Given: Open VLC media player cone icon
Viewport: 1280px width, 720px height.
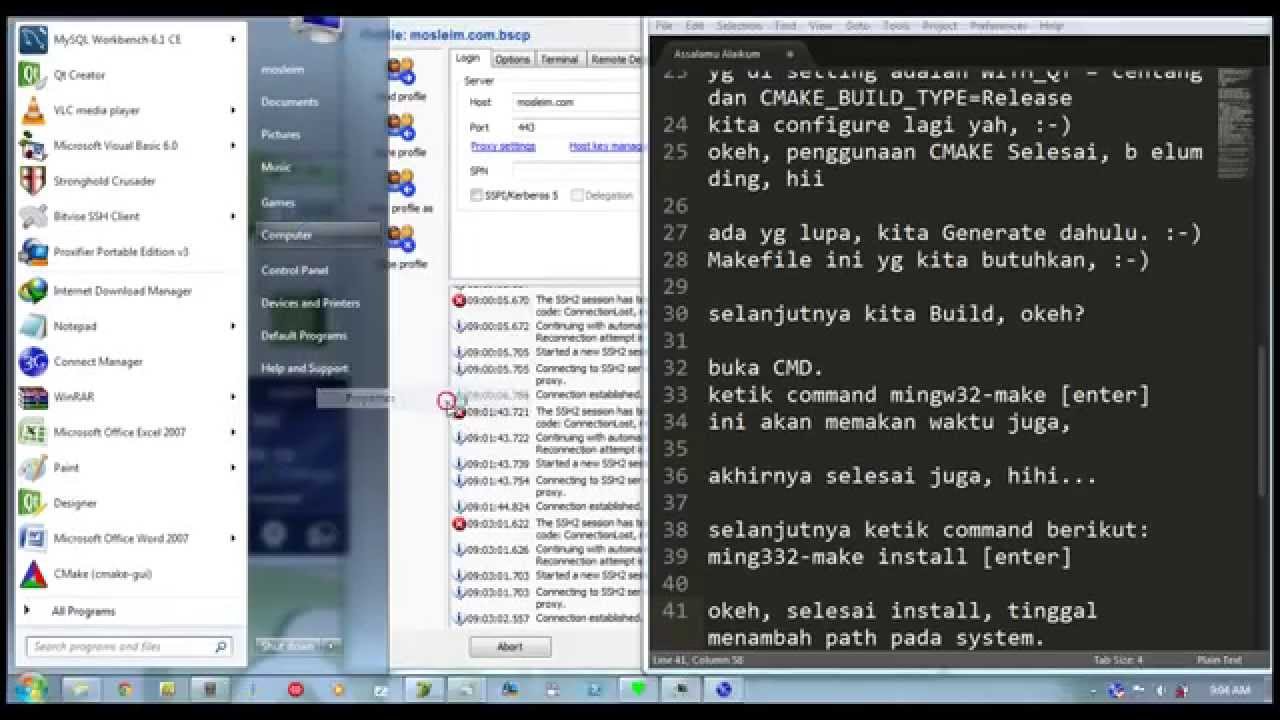Looking at the screenshot, I should [33, 111].
